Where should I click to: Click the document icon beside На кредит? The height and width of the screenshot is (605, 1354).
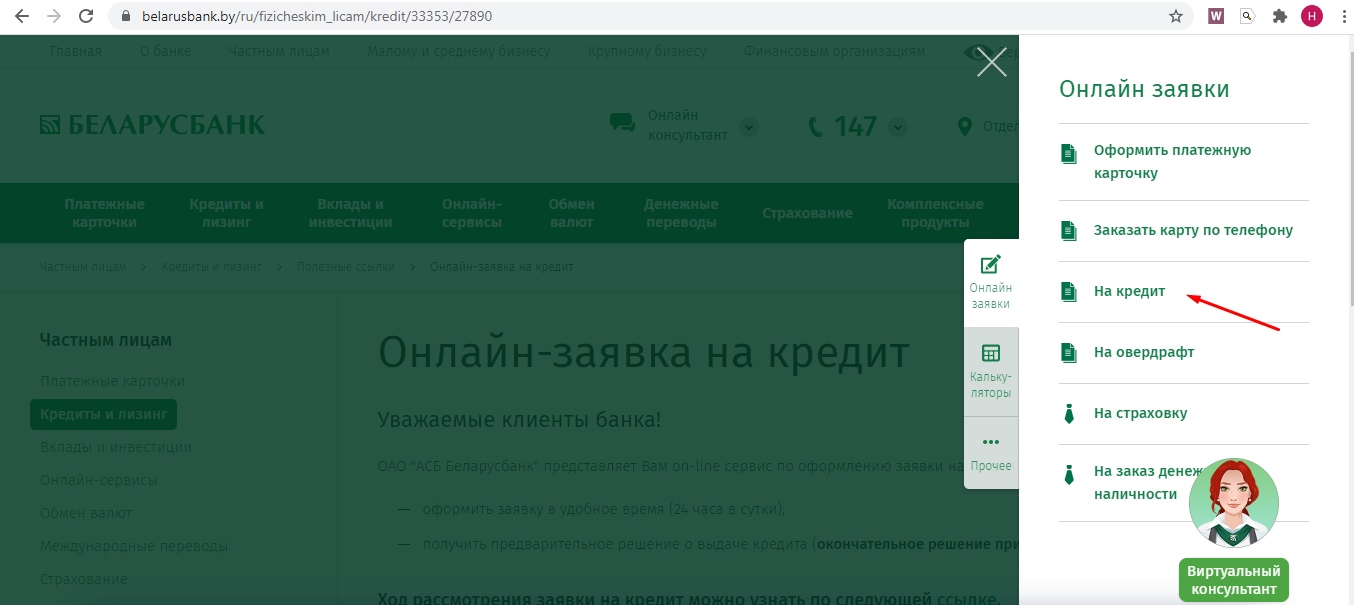pos(1069,292)
